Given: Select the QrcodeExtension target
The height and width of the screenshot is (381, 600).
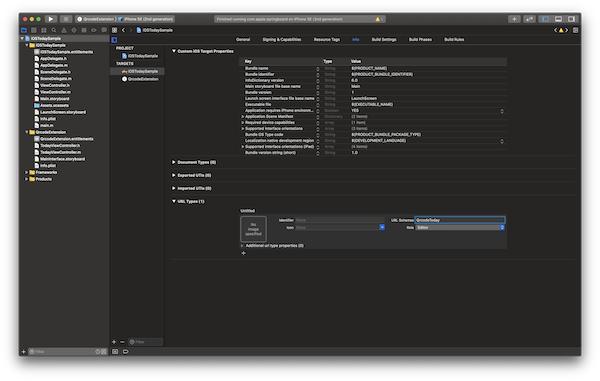Looking at the screenshot, I should [x=140, y=79].
